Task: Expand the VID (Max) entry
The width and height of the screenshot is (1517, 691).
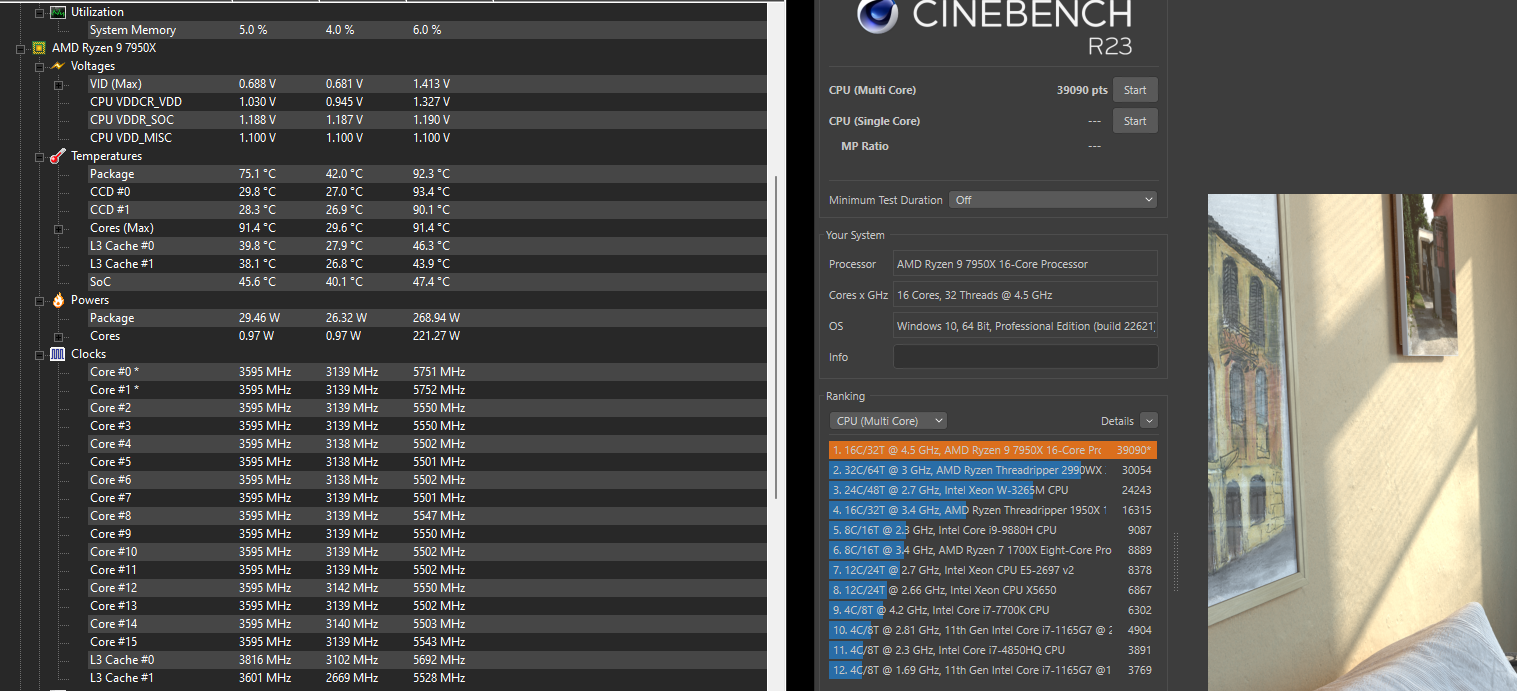Action: click(58, 83)
